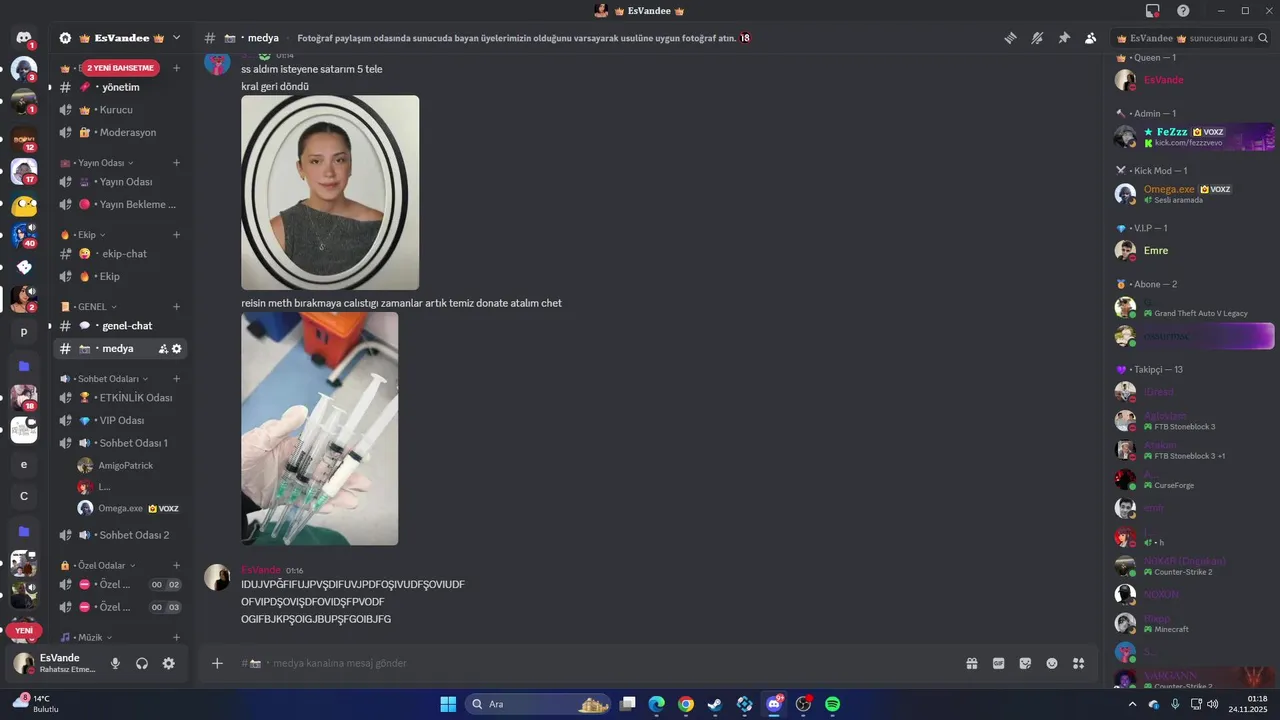Screen dimensions: 1280x720
Task: Show hidden system tray icons chevron
Action: tap(1132, 704)
